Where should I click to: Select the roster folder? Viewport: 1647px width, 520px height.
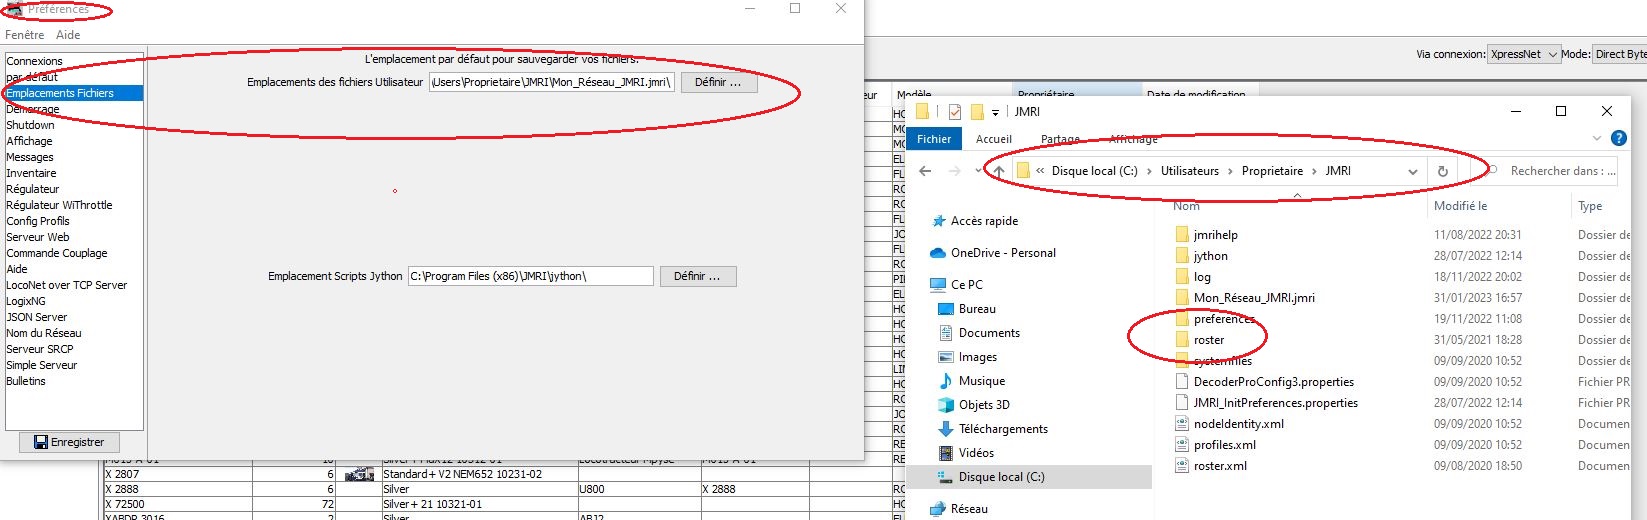pos(1208,340)
